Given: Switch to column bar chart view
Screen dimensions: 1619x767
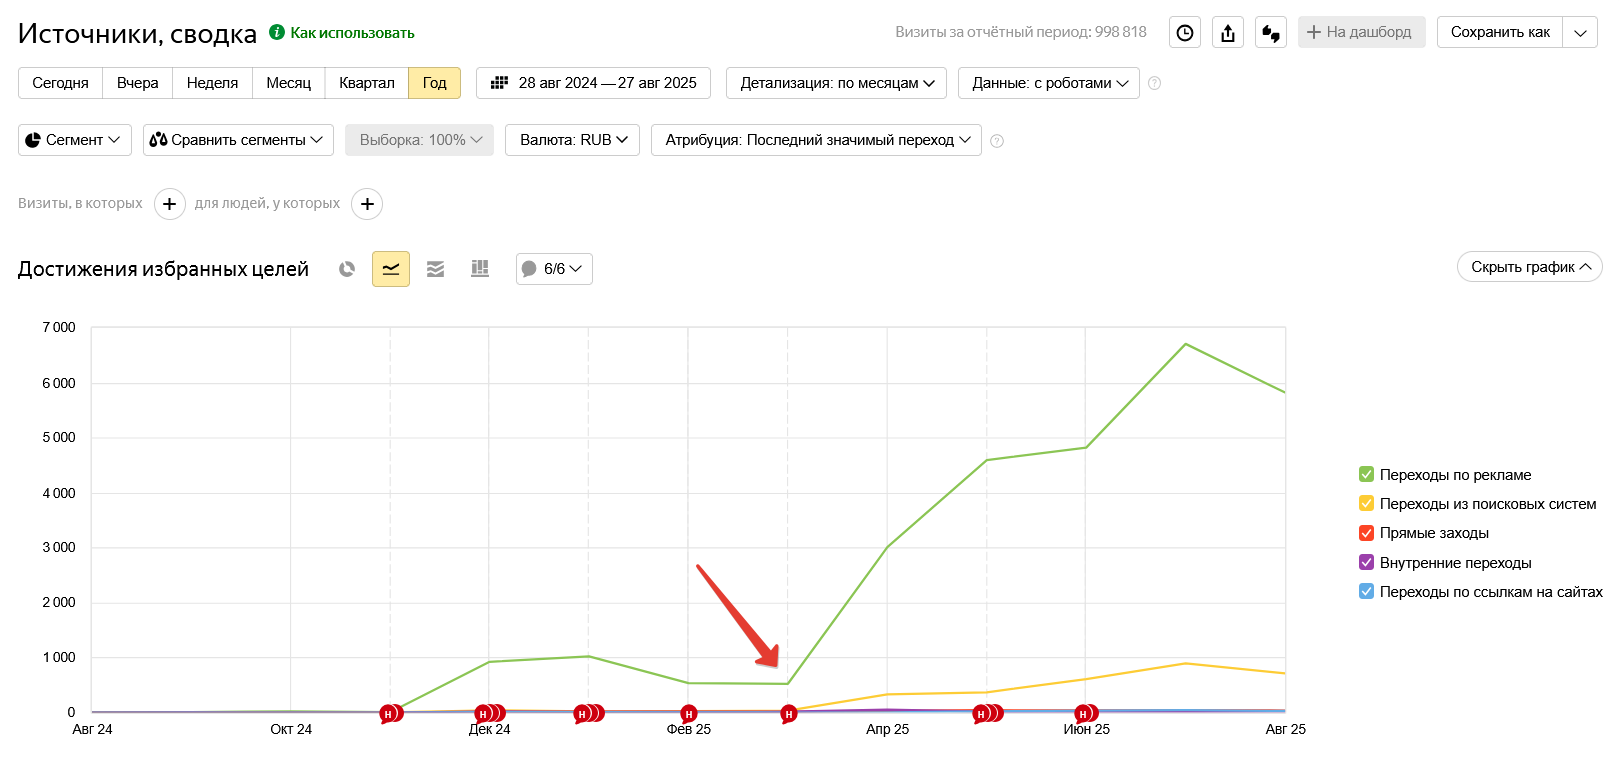Looking at the screenshot, I should point(480,269).
